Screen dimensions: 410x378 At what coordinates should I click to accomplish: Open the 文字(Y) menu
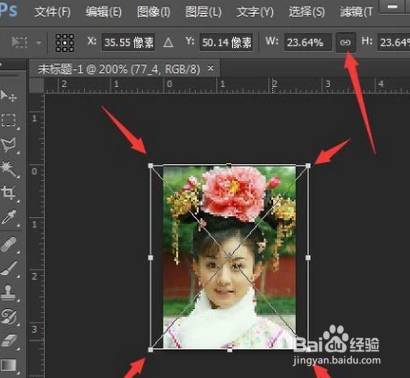pos(255,12)
